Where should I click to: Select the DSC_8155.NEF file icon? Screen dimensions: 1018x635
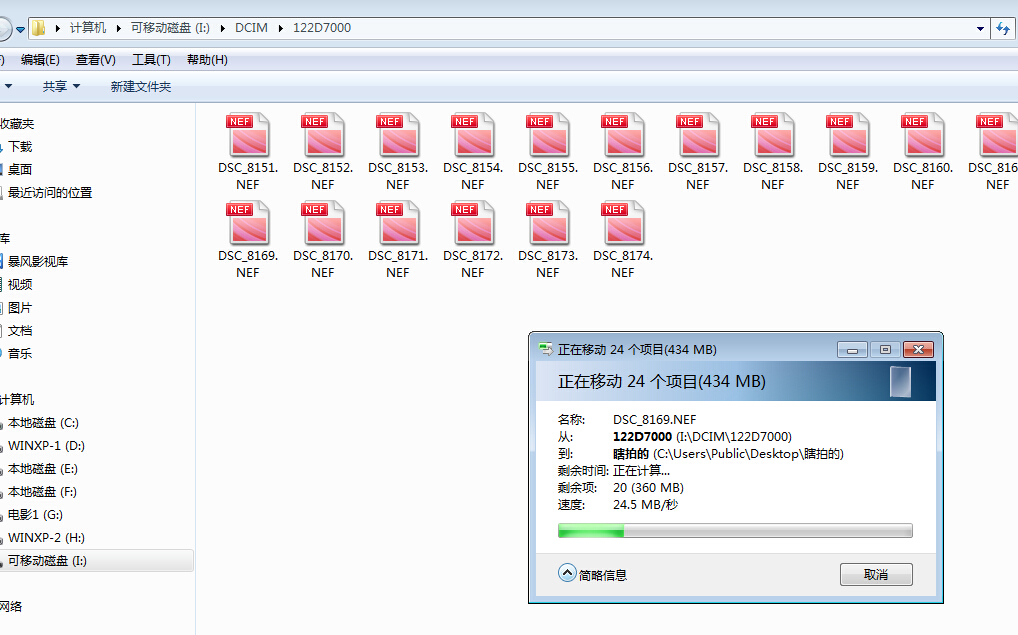tap(548, 134)
